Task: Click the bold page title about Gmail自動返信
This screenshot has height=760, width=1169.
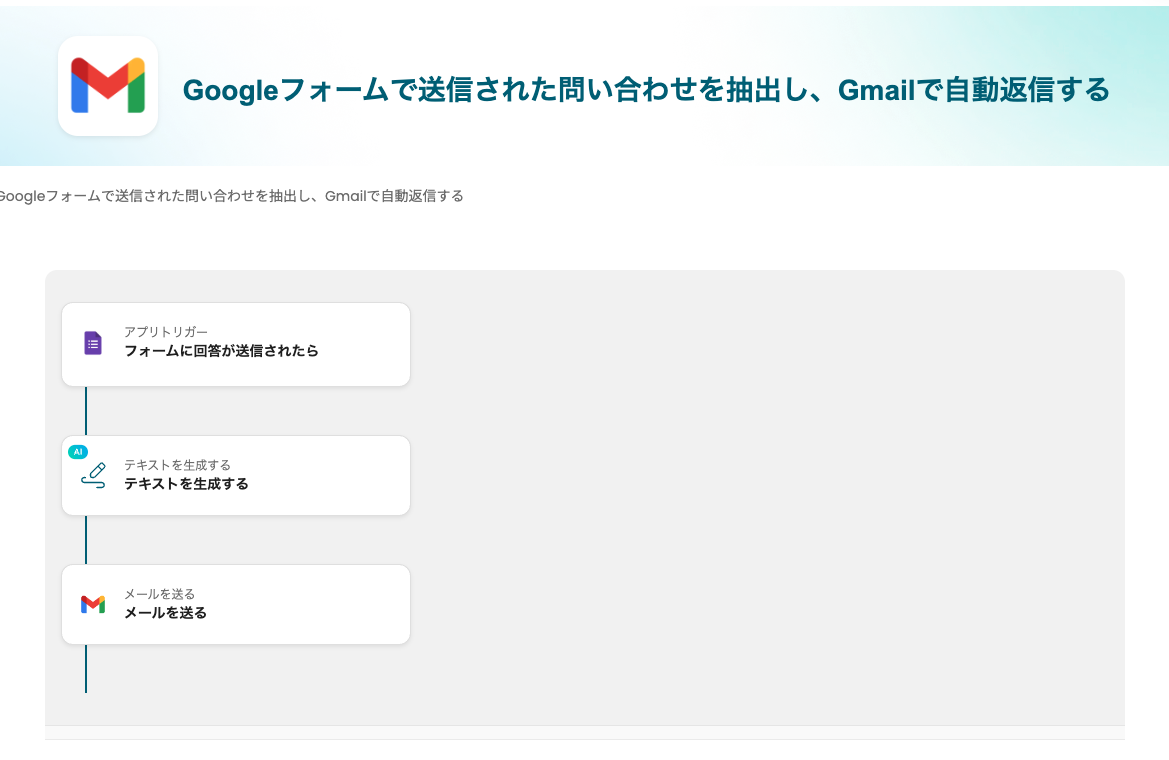Action: (646, 90)
